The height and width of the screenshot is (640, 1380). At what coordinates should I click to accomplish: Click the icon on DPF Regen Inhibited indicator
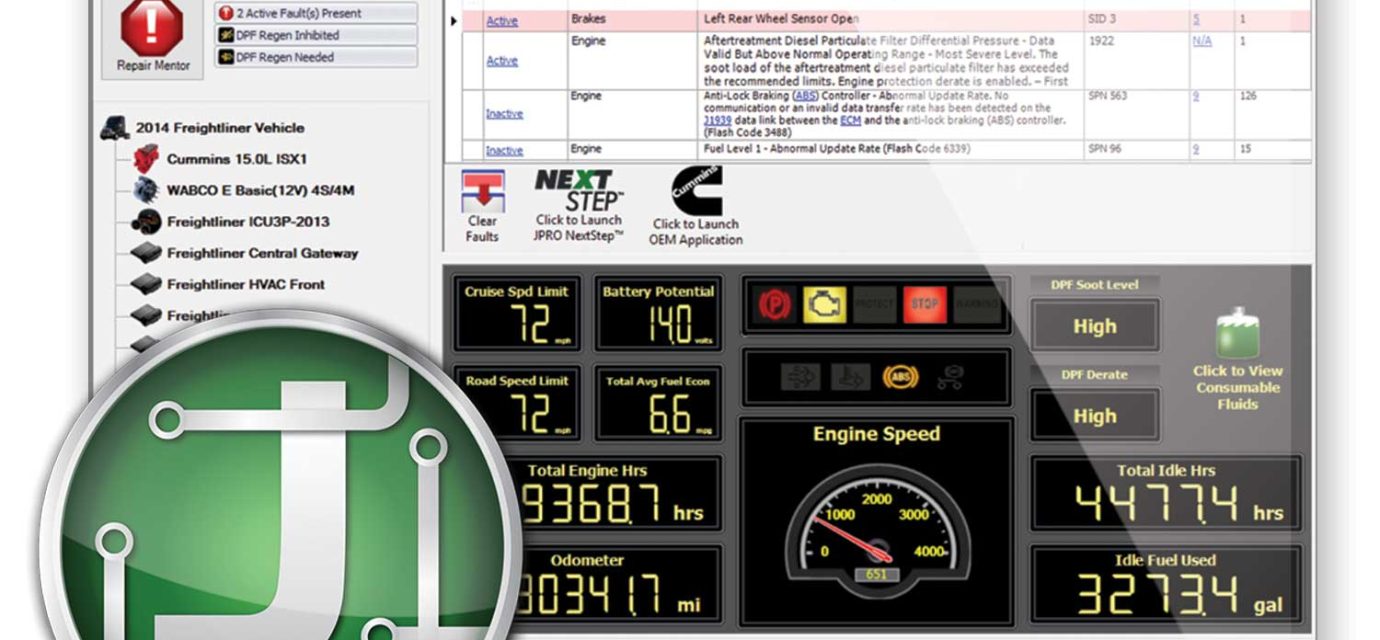point(226,35)
